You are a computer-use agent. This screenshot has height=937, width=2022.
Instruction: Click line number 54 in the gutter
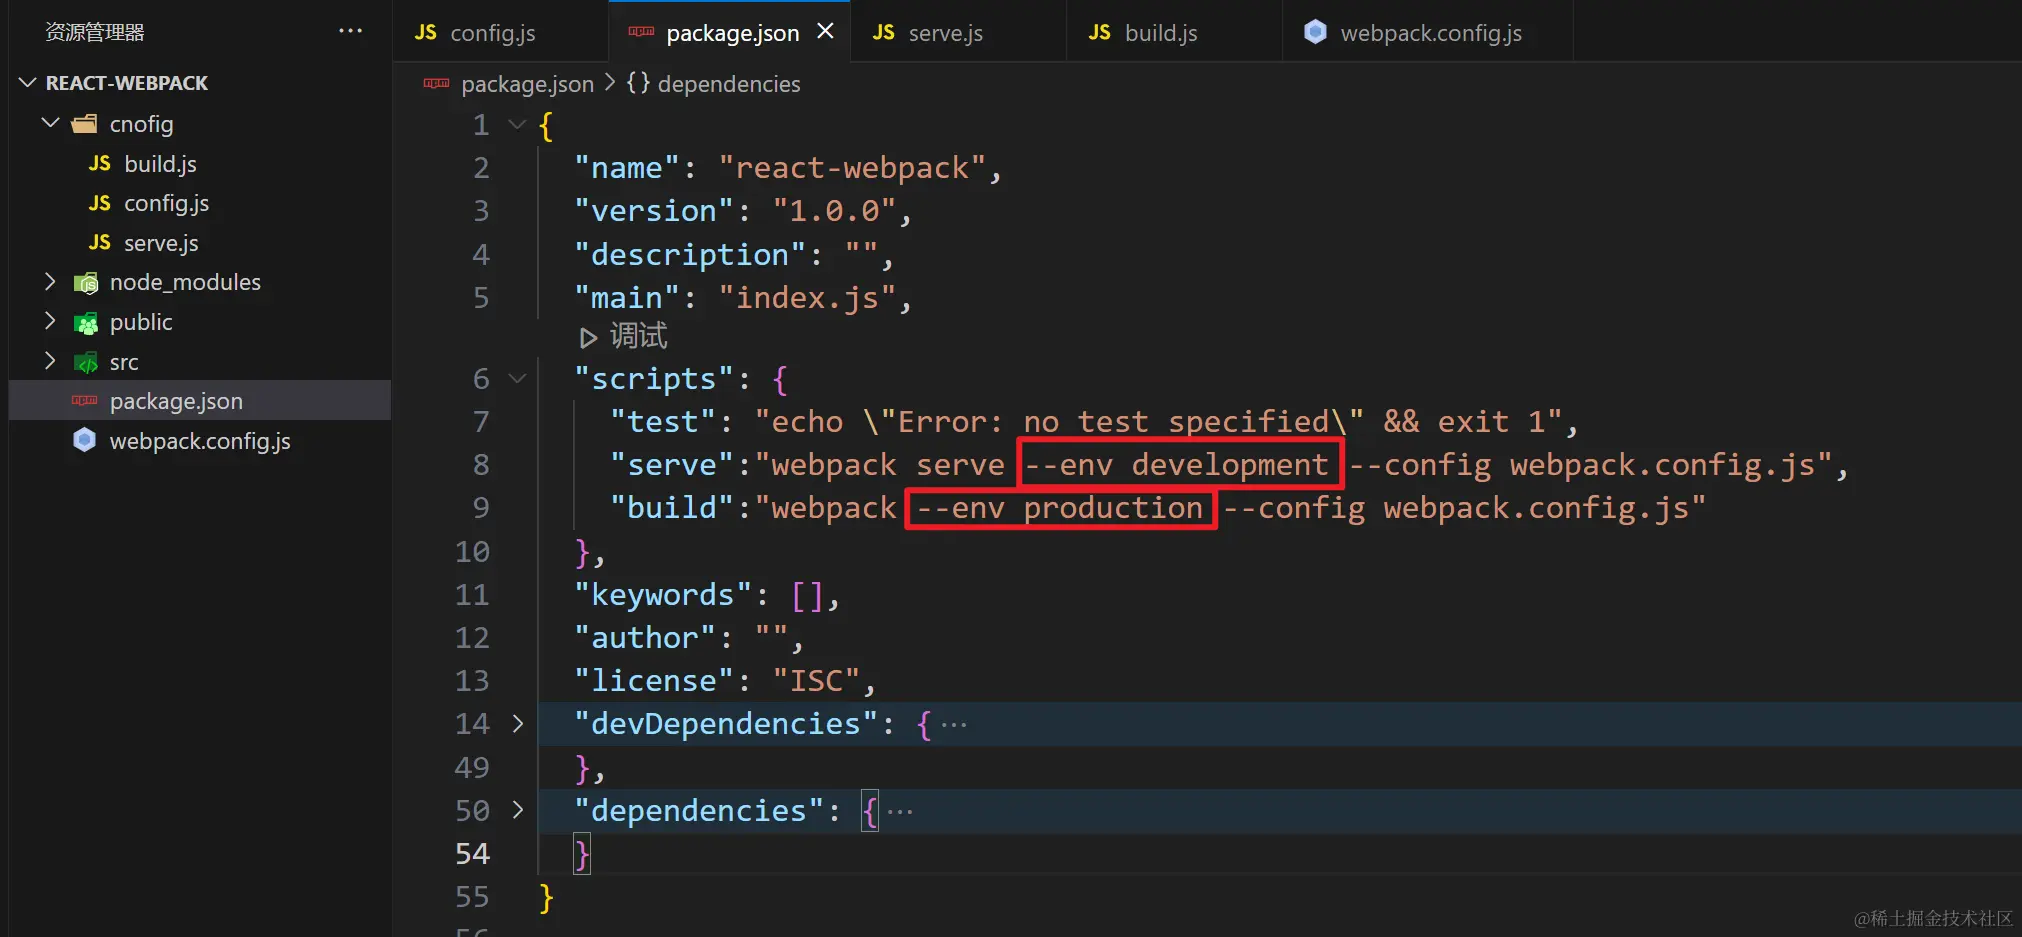click(x=472, y=854)
